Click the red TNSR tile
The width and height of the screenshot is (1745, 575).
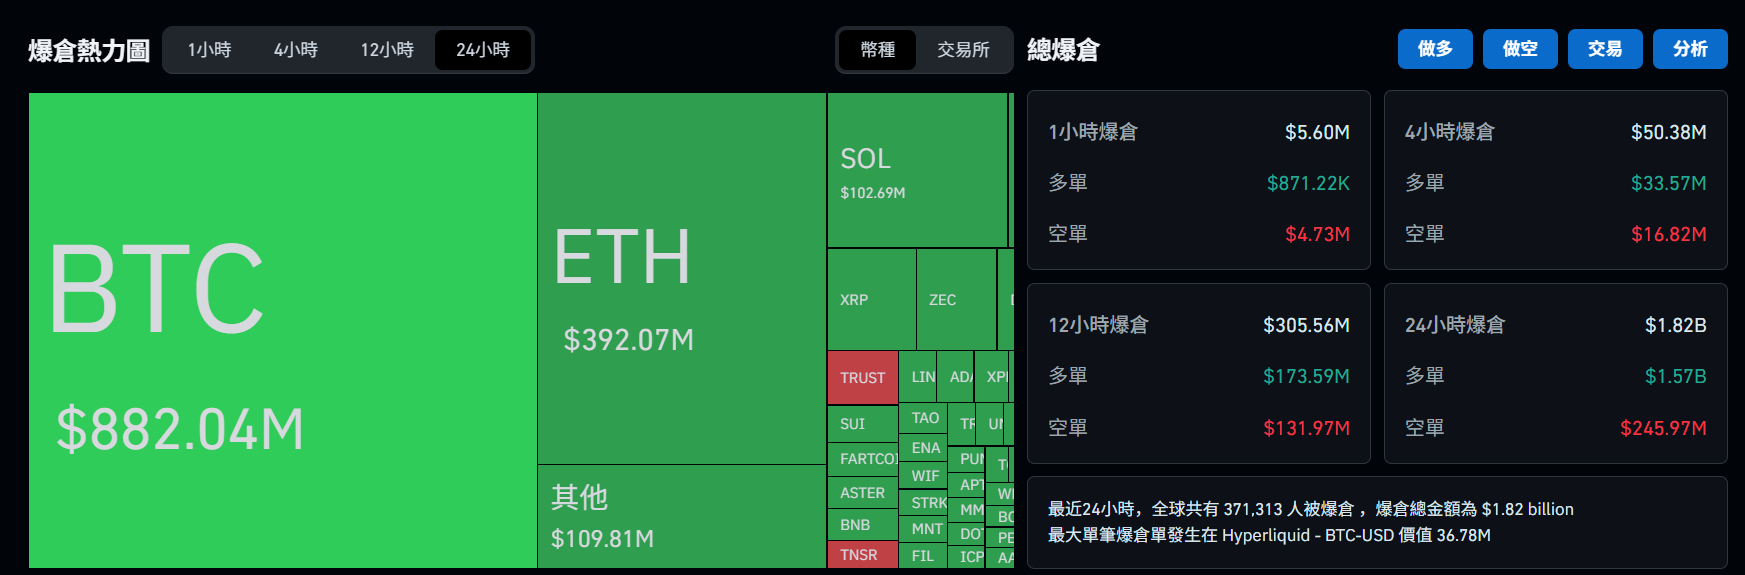[x=861, y=555]
